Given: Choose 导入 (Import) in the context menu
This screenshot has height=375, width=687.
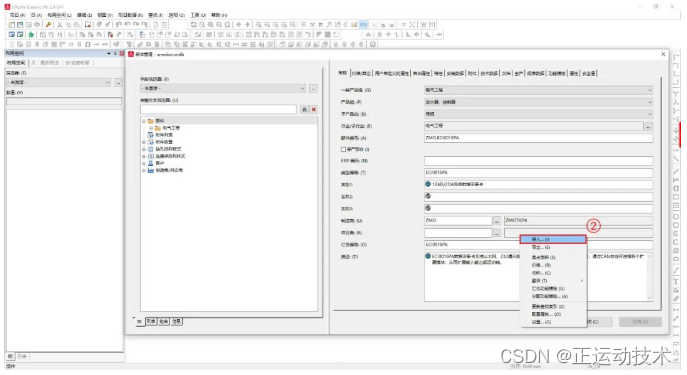Looking at the screenshot, I should point(553,240).
